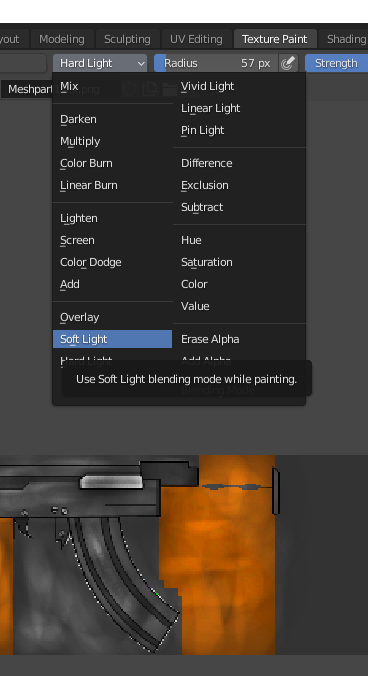Click the Meshpart image name field
The width and height of the screenshot is (368, 676).
coord(27,89)
